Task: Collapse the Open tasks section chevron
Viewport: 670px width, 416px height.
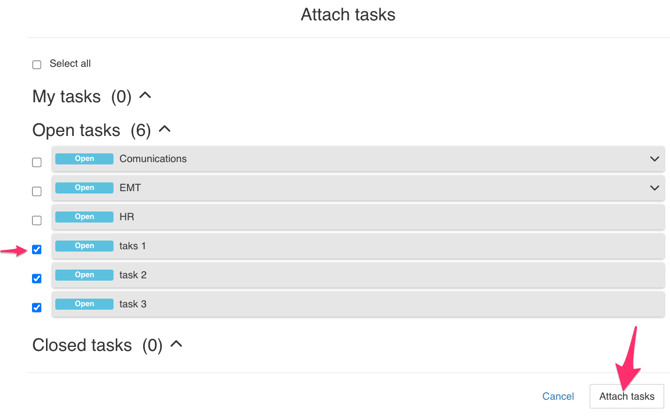Action: 165,129
